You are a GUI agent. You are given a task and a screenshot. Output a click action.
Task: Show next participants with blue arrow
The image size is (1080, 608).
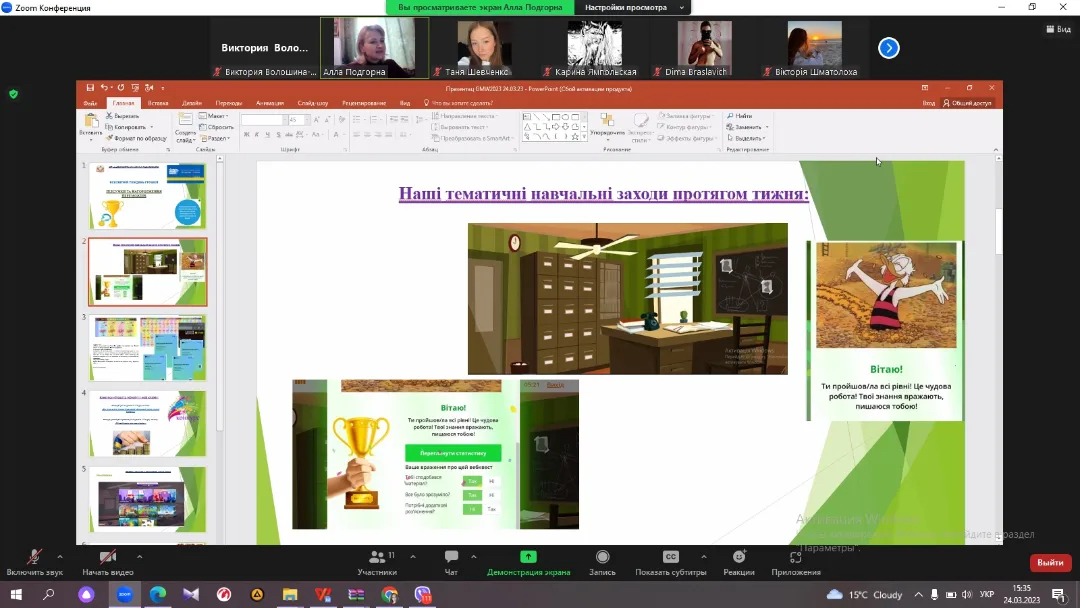point(888,48)
